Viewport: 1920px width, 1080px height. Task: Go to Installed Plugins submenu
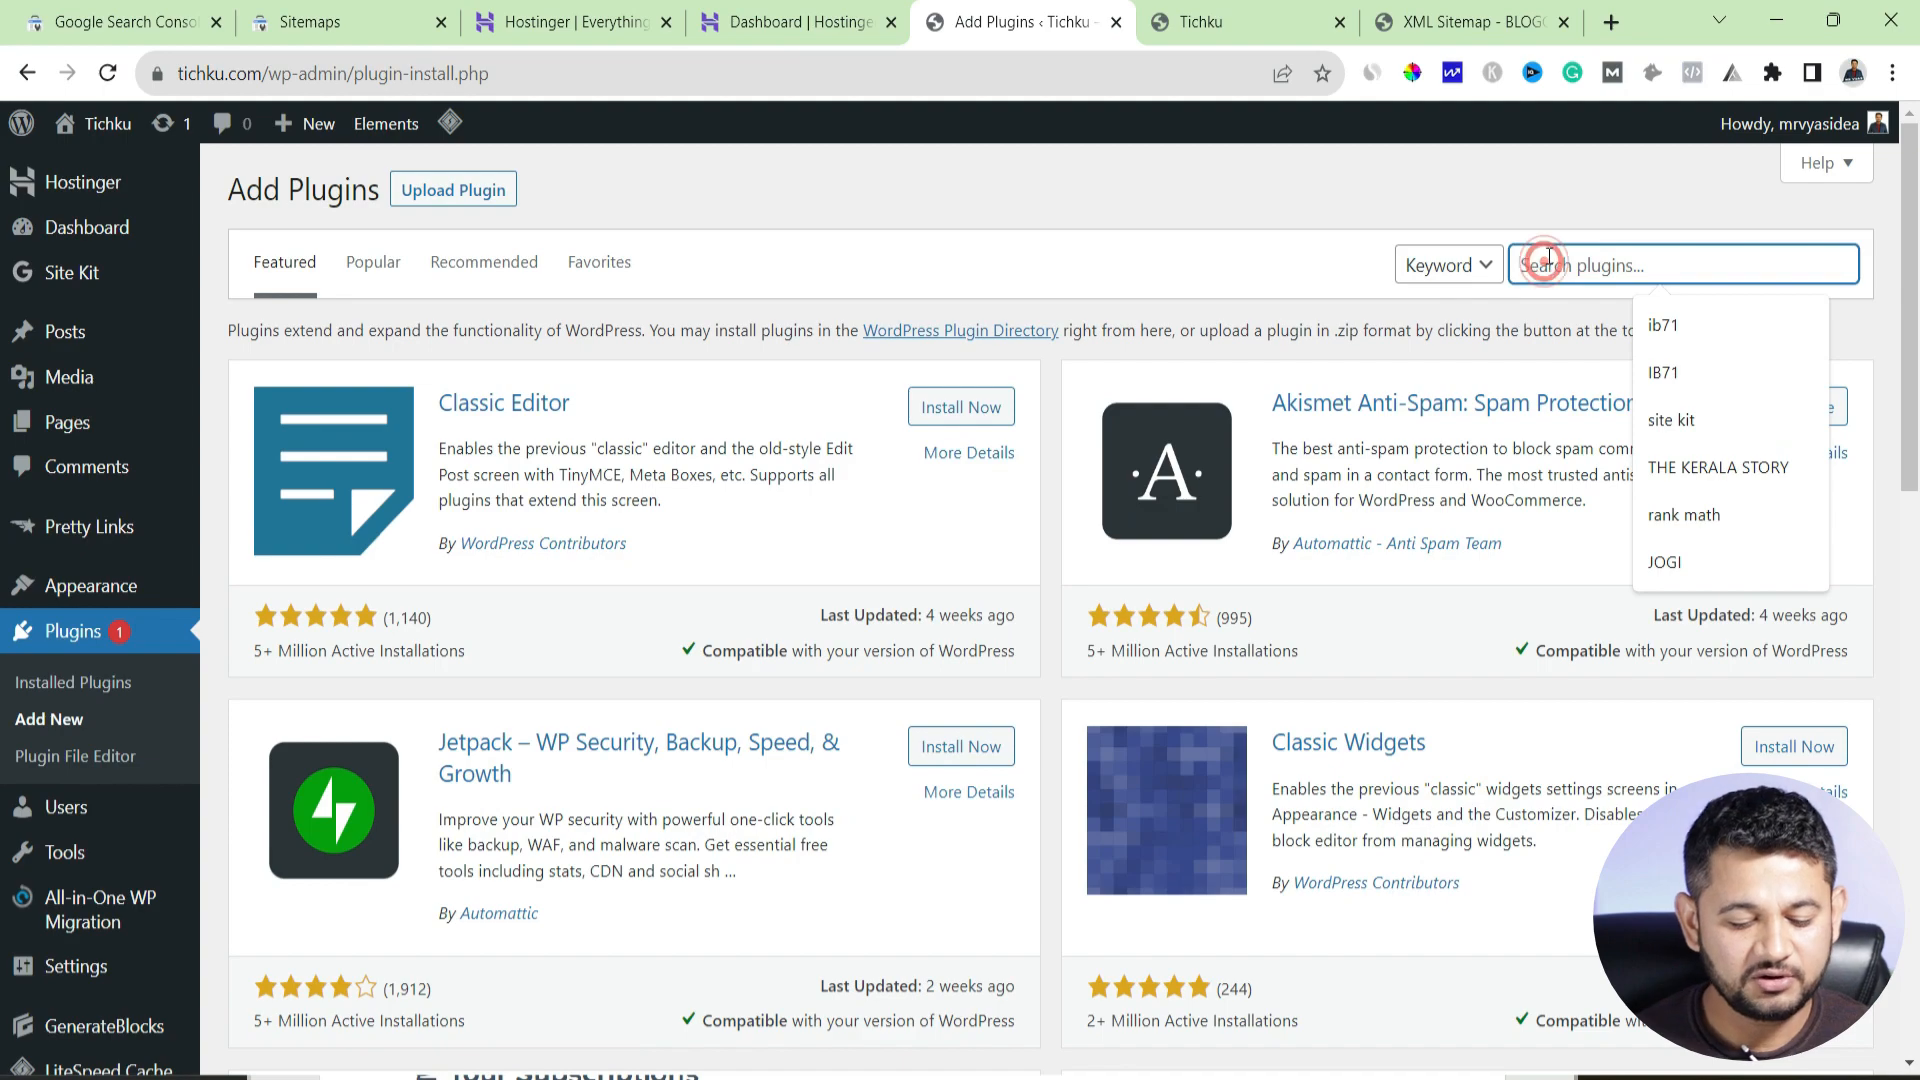[73, 682]
